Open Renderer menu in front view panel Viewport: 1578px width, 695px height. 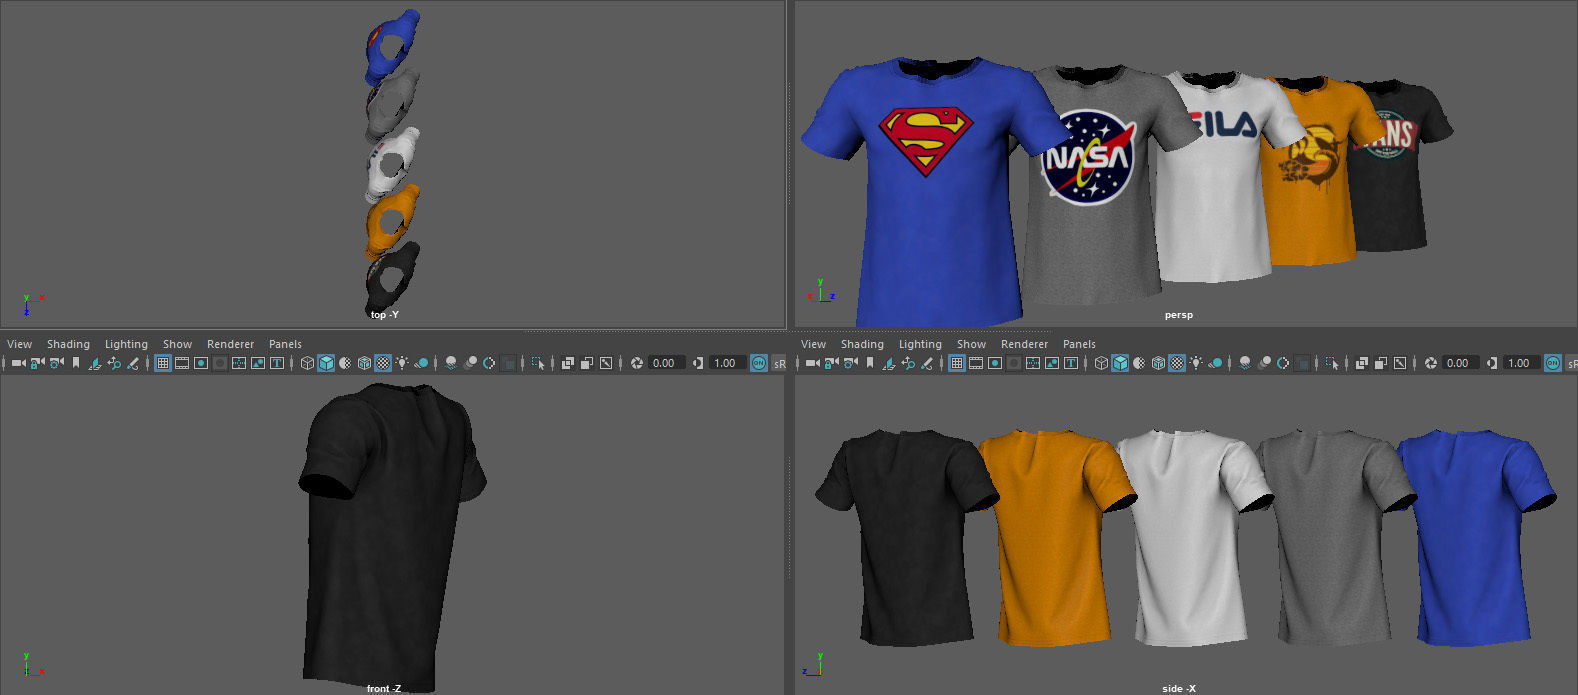click(x=230, y=344)
